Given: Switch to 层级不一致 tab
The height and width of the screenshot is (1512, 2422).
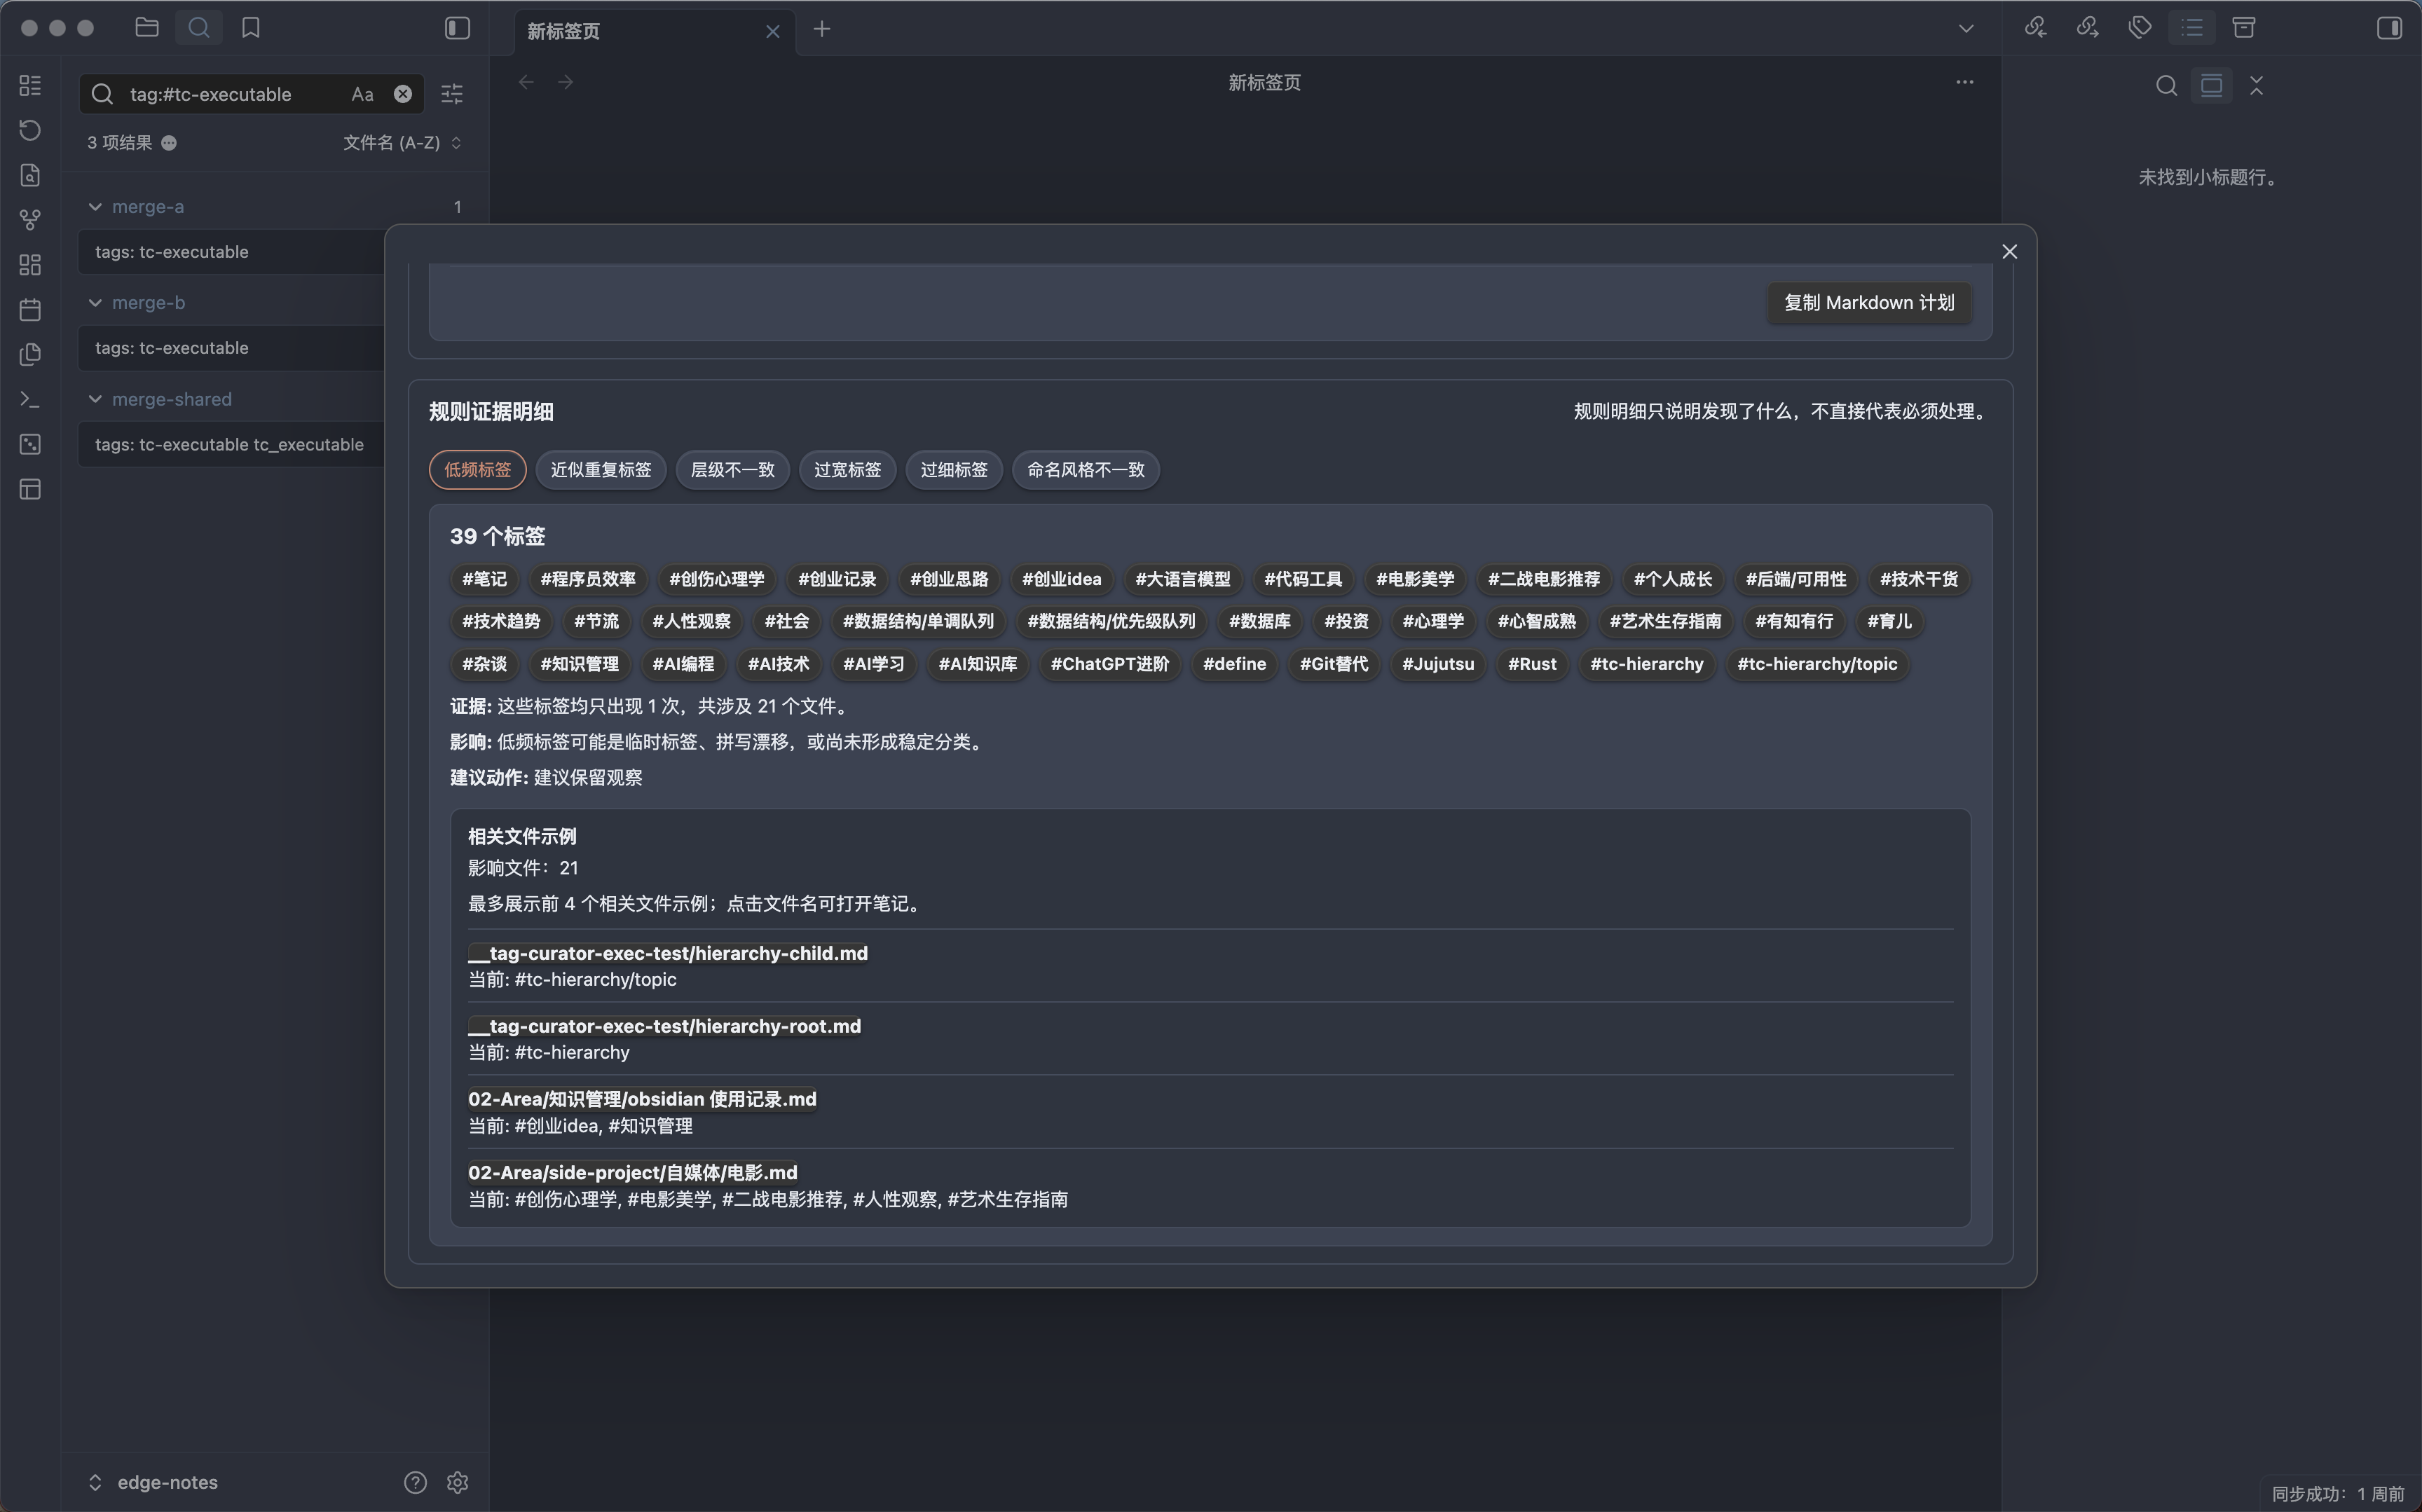Looking at the screenshot, I should (x=733, y=470).
